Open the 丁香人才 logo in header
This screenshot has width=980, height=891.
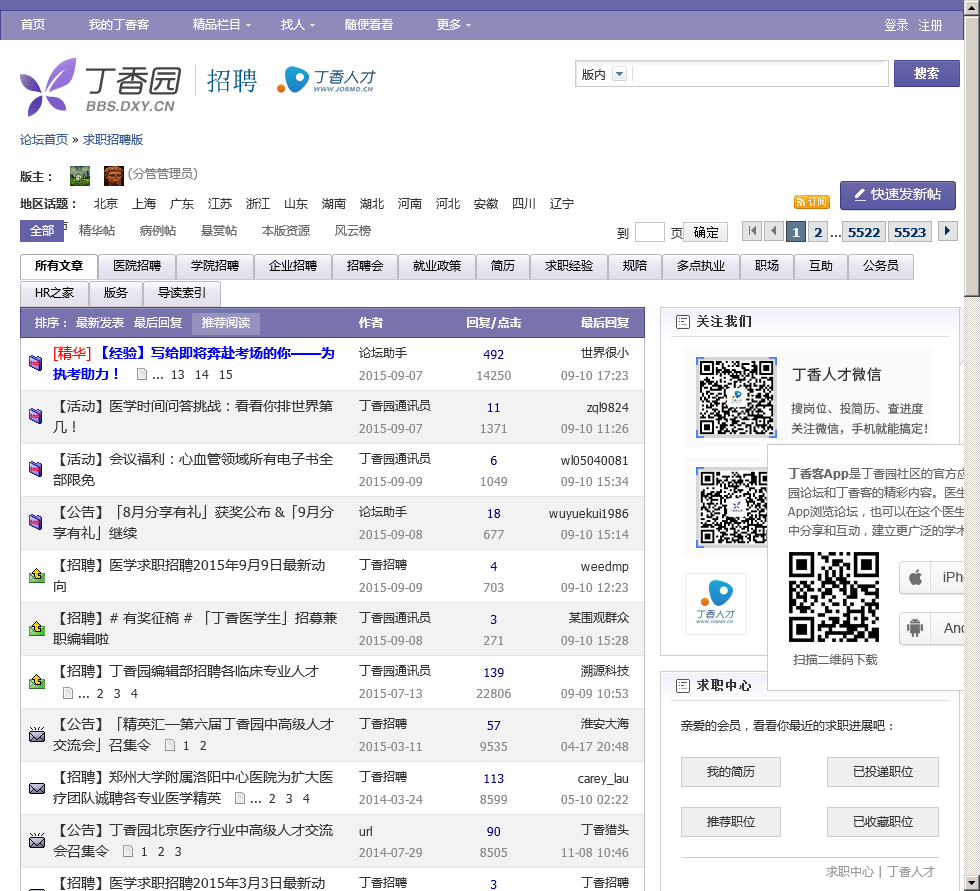coord(326,80)
